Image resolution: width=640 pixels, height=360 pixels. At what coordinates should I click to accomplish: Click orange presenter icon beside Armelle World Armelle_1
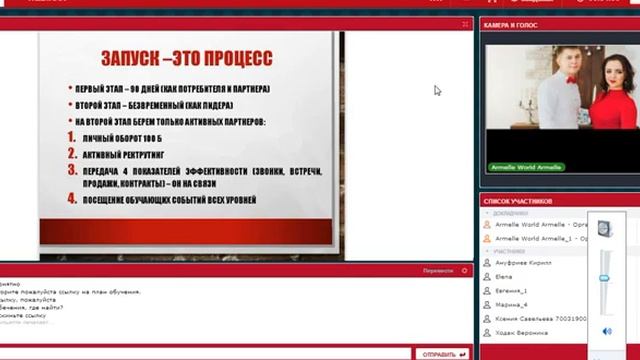click(x=487, y=238)
